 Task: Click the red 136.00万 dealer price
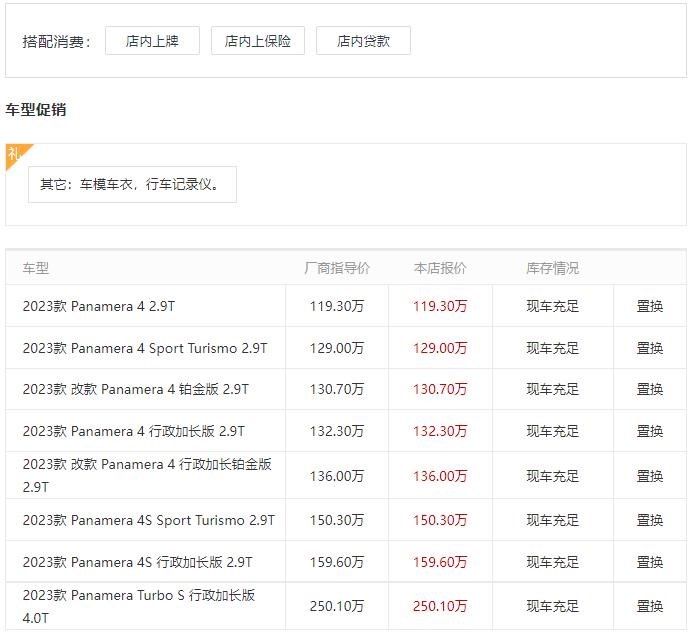(440, 476)
